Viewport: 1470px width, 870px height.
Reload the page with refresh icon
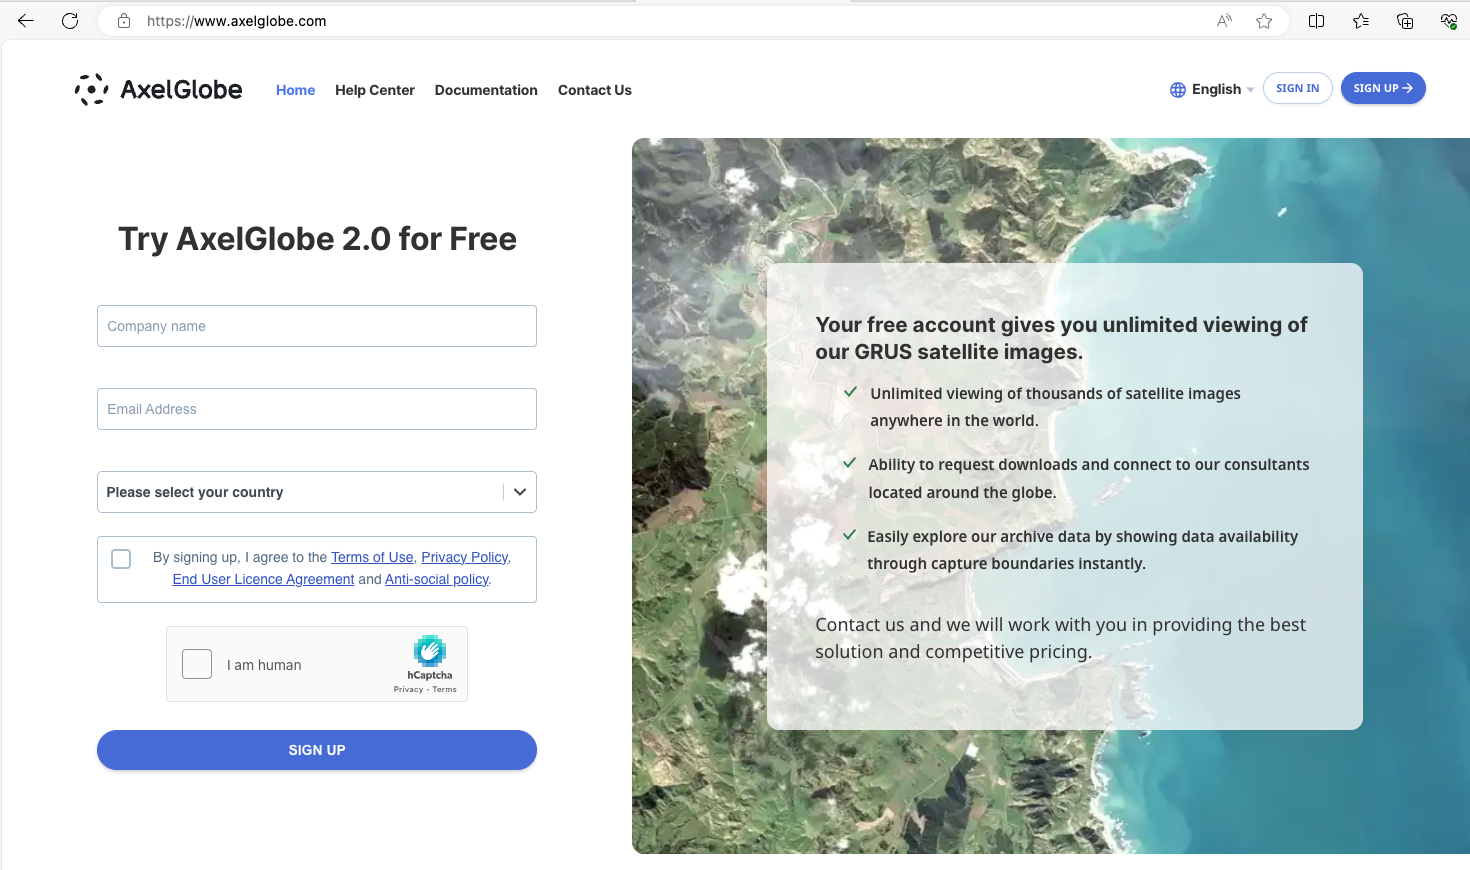pyautogui.click(x=70, y=21)
